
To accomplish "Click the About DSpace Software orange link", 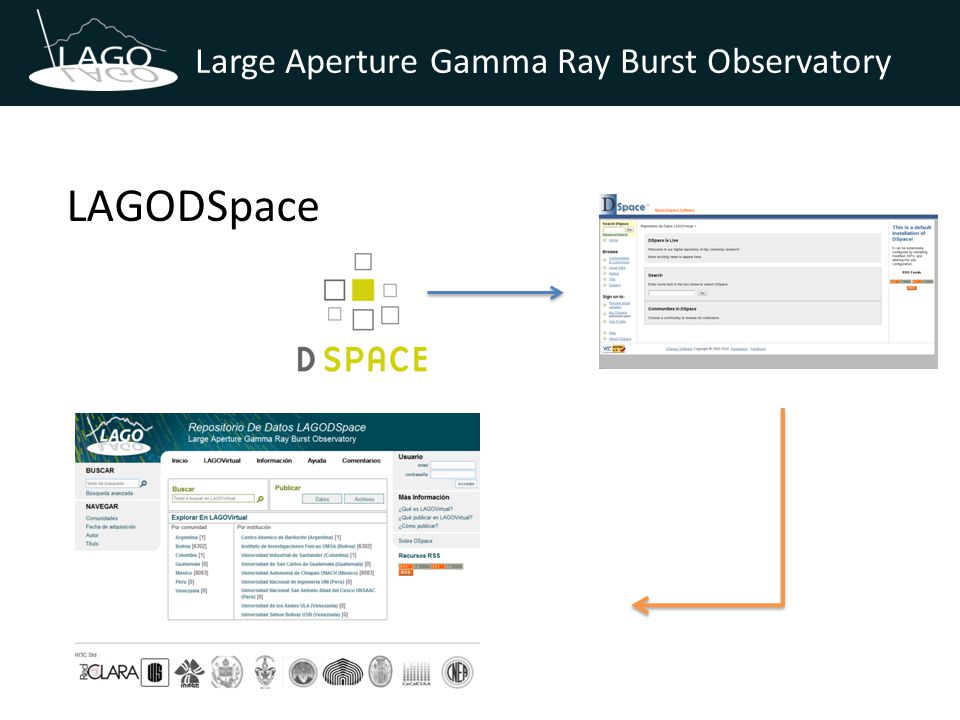I will (674, 210).
